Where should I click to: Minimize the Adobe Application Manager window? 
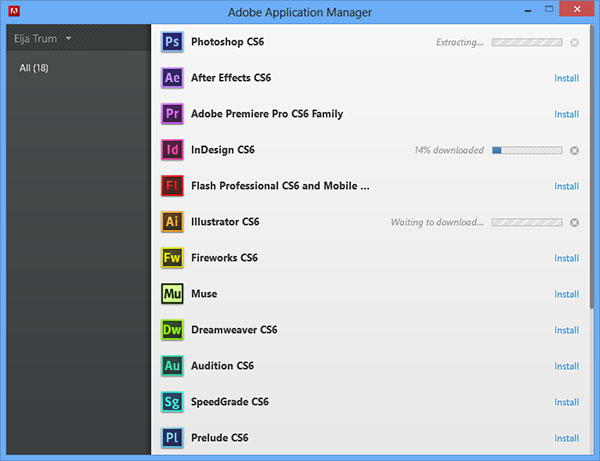[528, 10]
